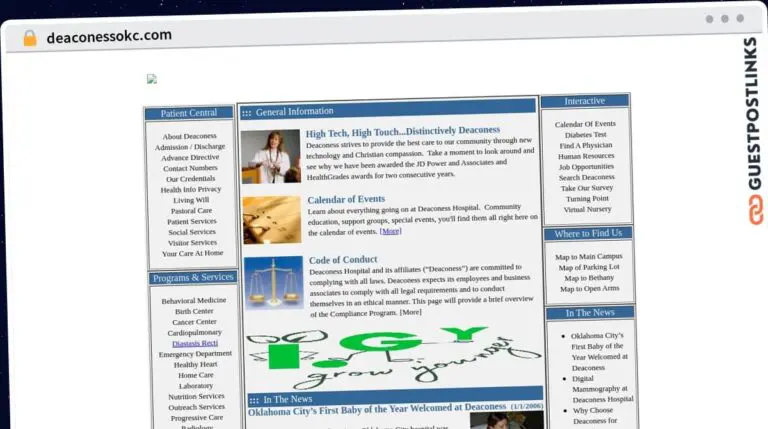Follow the More link under Code of Conduct
The image size is (768, 429).
(410, 312)
